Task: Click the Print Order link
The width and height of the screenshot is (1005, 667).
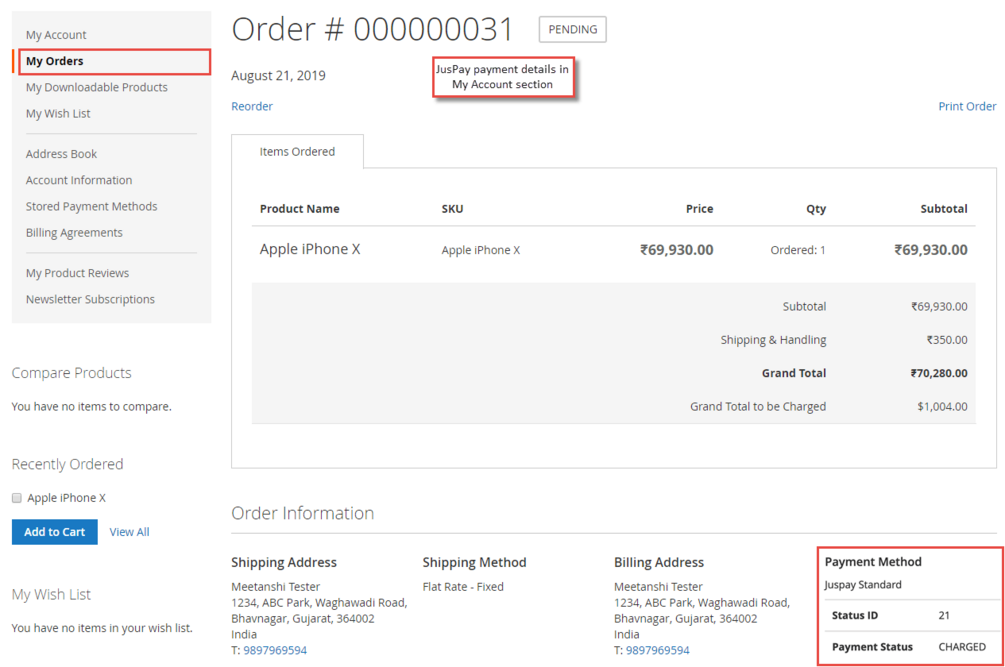Action: 967,106
